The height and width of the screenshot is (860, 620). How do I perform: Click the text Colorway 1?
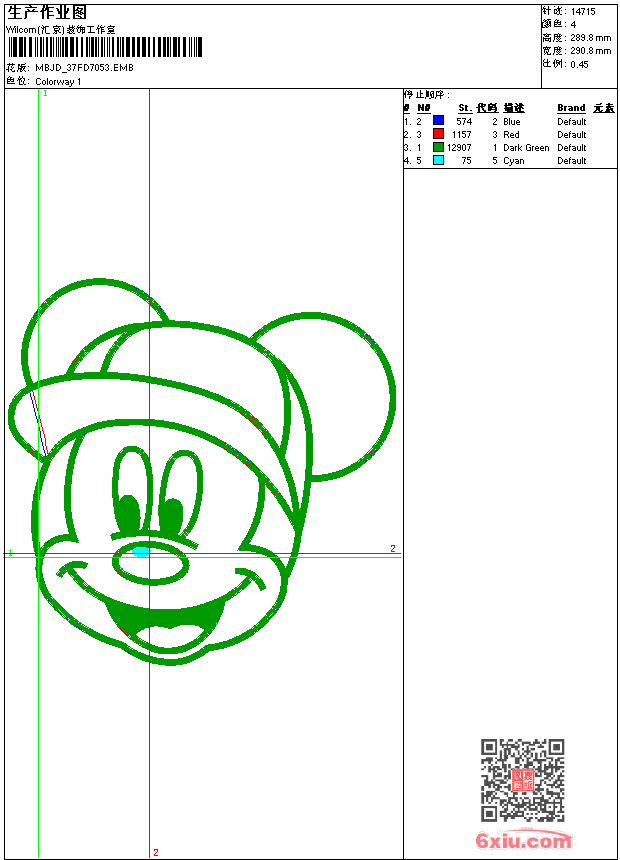click(58, 82)
